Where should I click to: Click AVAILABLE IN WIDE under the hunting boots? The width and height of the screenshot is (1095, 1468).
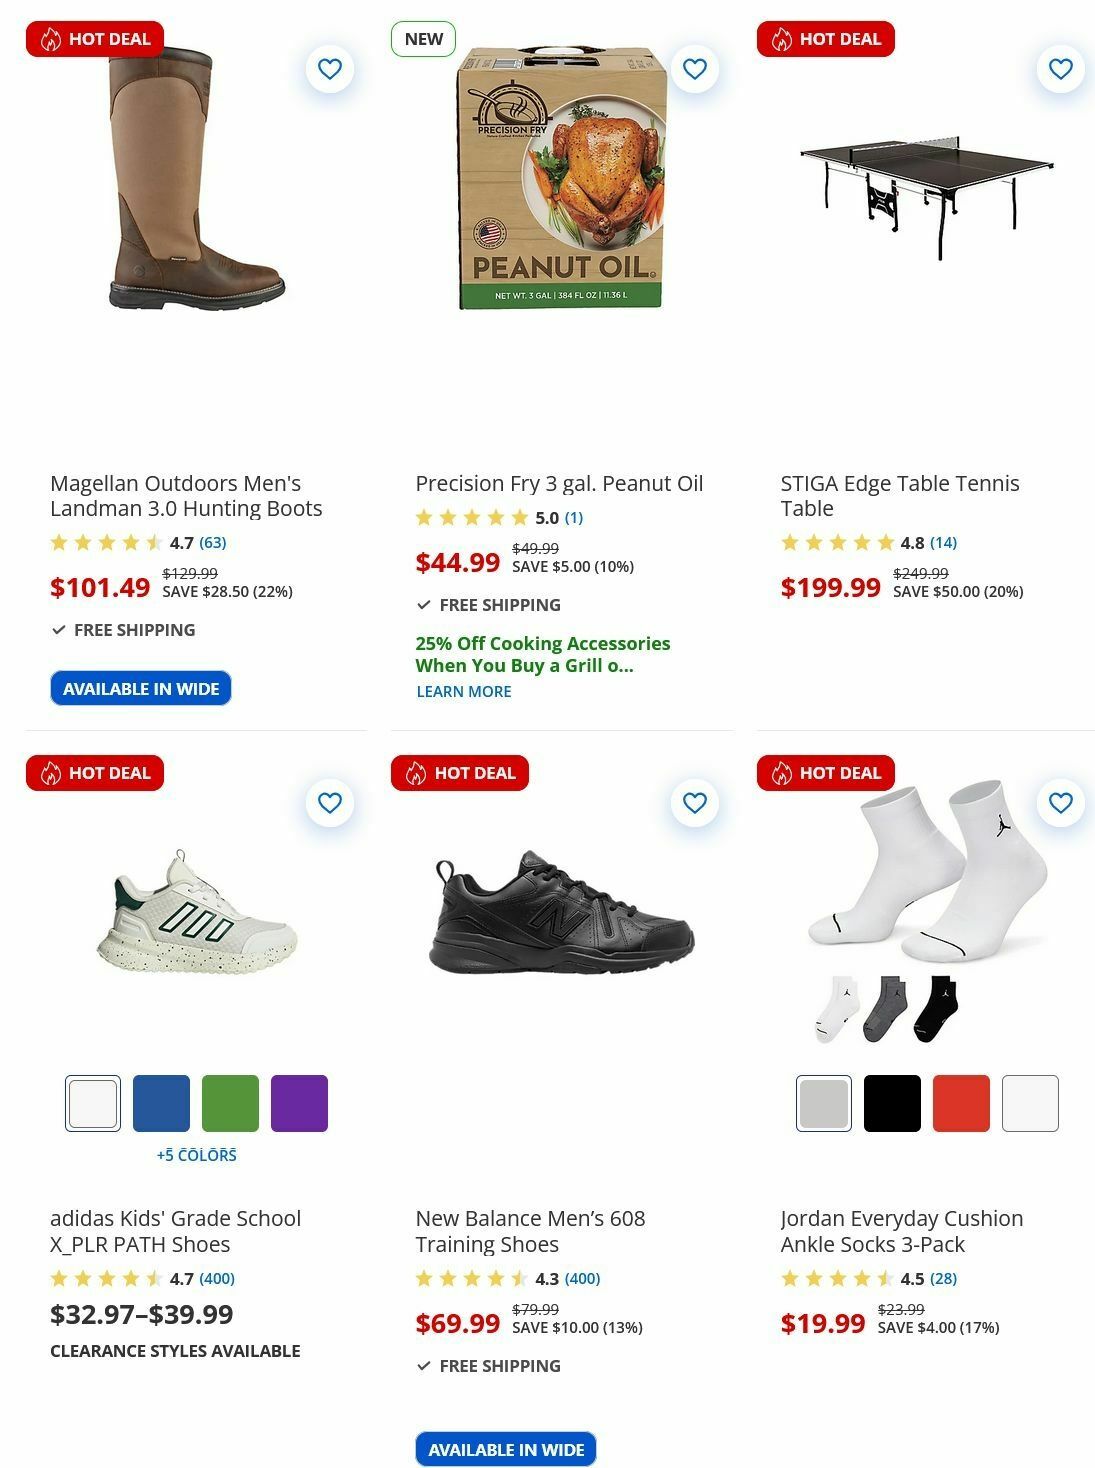140,688
